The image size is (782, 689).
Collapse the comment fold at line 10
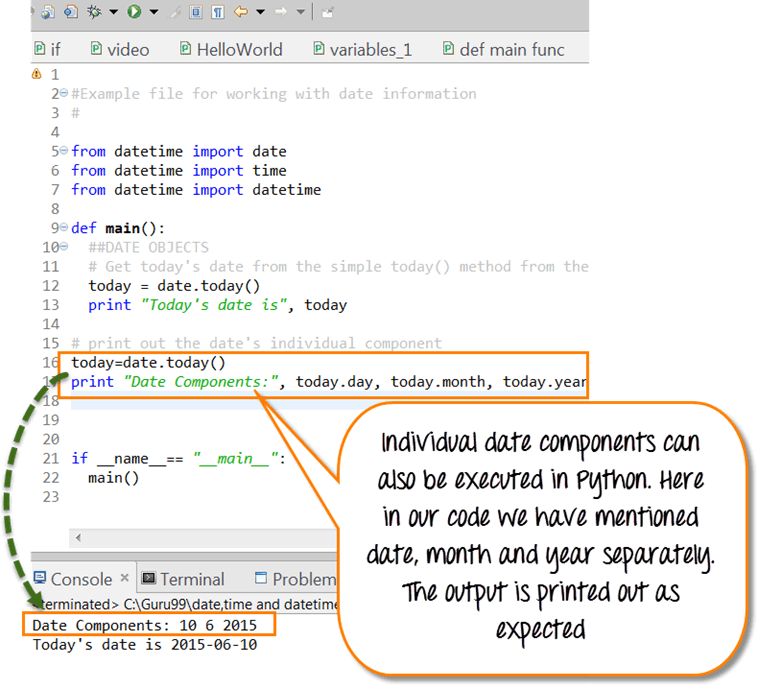coord(64,246)
